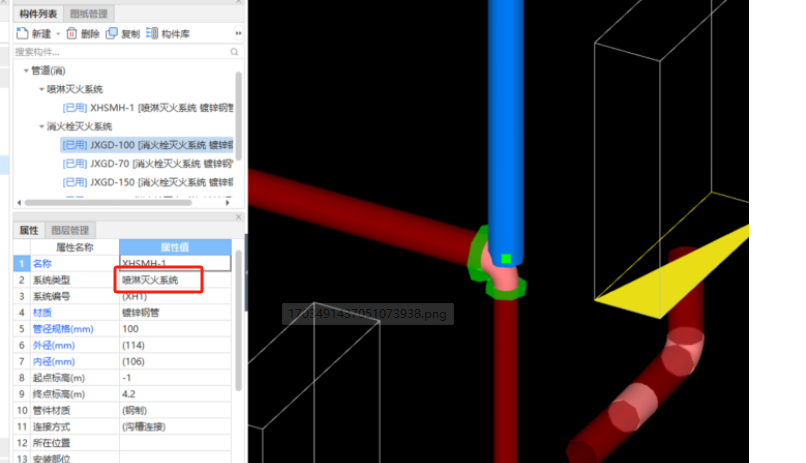Click the 名称 value field XHSMH-1

pos(175,263)
